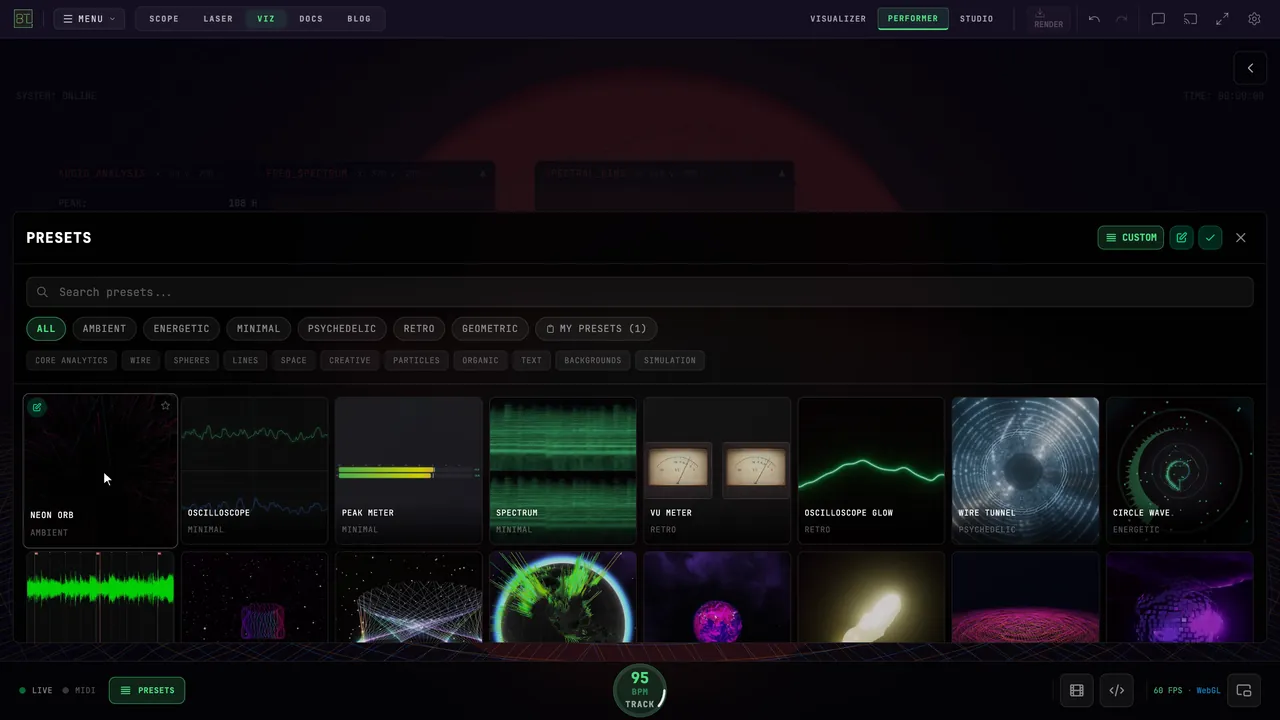This screenshot has width=1280, height=720.
Task: Click the 95 BPM Track dial
Action: coord(640,690)
